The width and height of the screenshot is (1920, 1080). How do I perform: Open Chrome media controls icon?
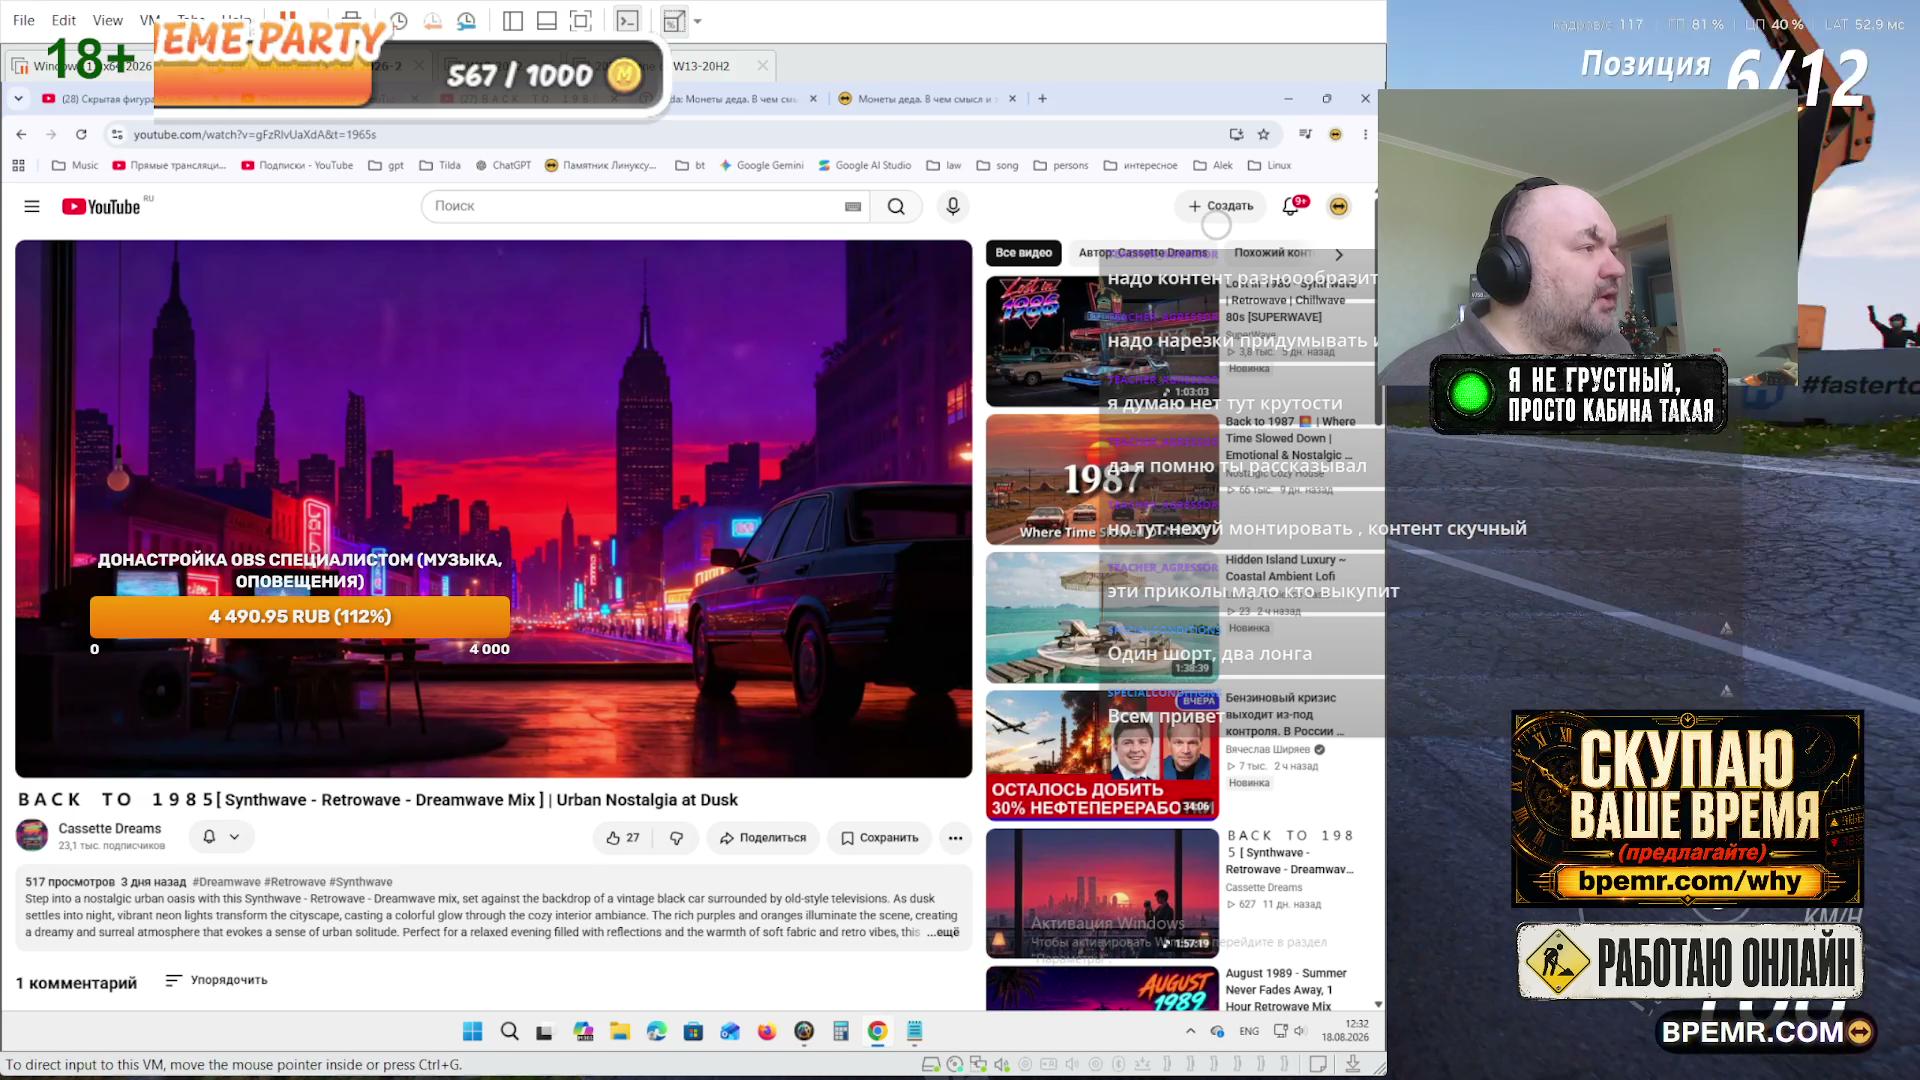(x=1305, y=134)
